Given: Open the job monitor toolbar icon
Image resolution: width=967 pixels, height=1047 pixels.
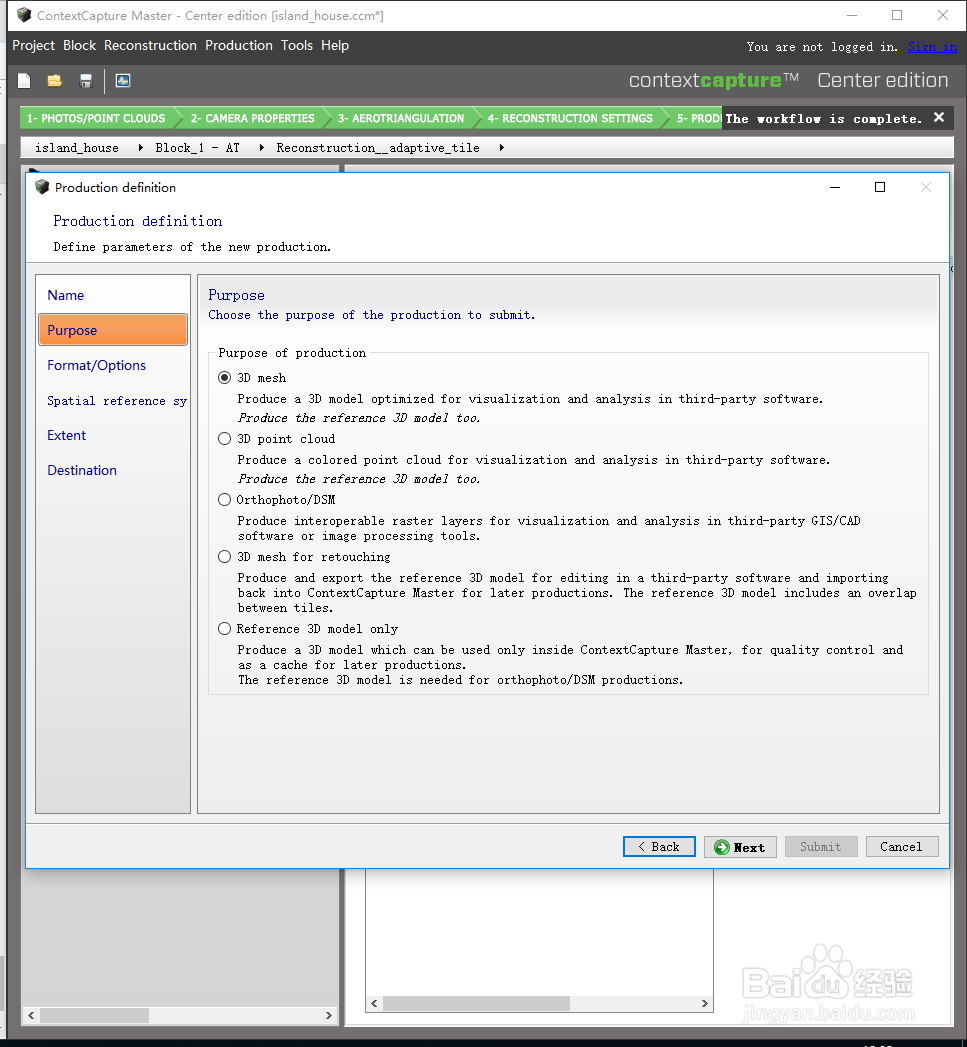Looking at the screenshot, I should pyautogui.click(x=123, y=81).
